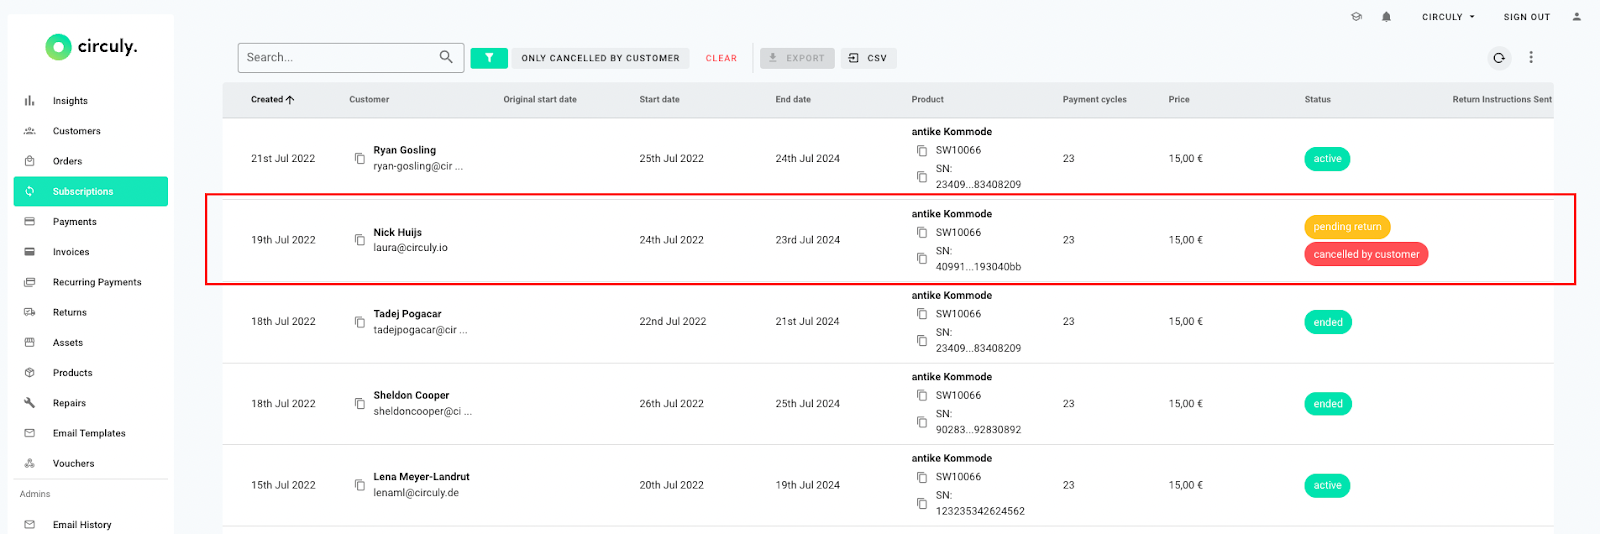Open Email History in sidebar
Image resolution: width=1600 pixels, height=534 pixels.
(91, 525)
